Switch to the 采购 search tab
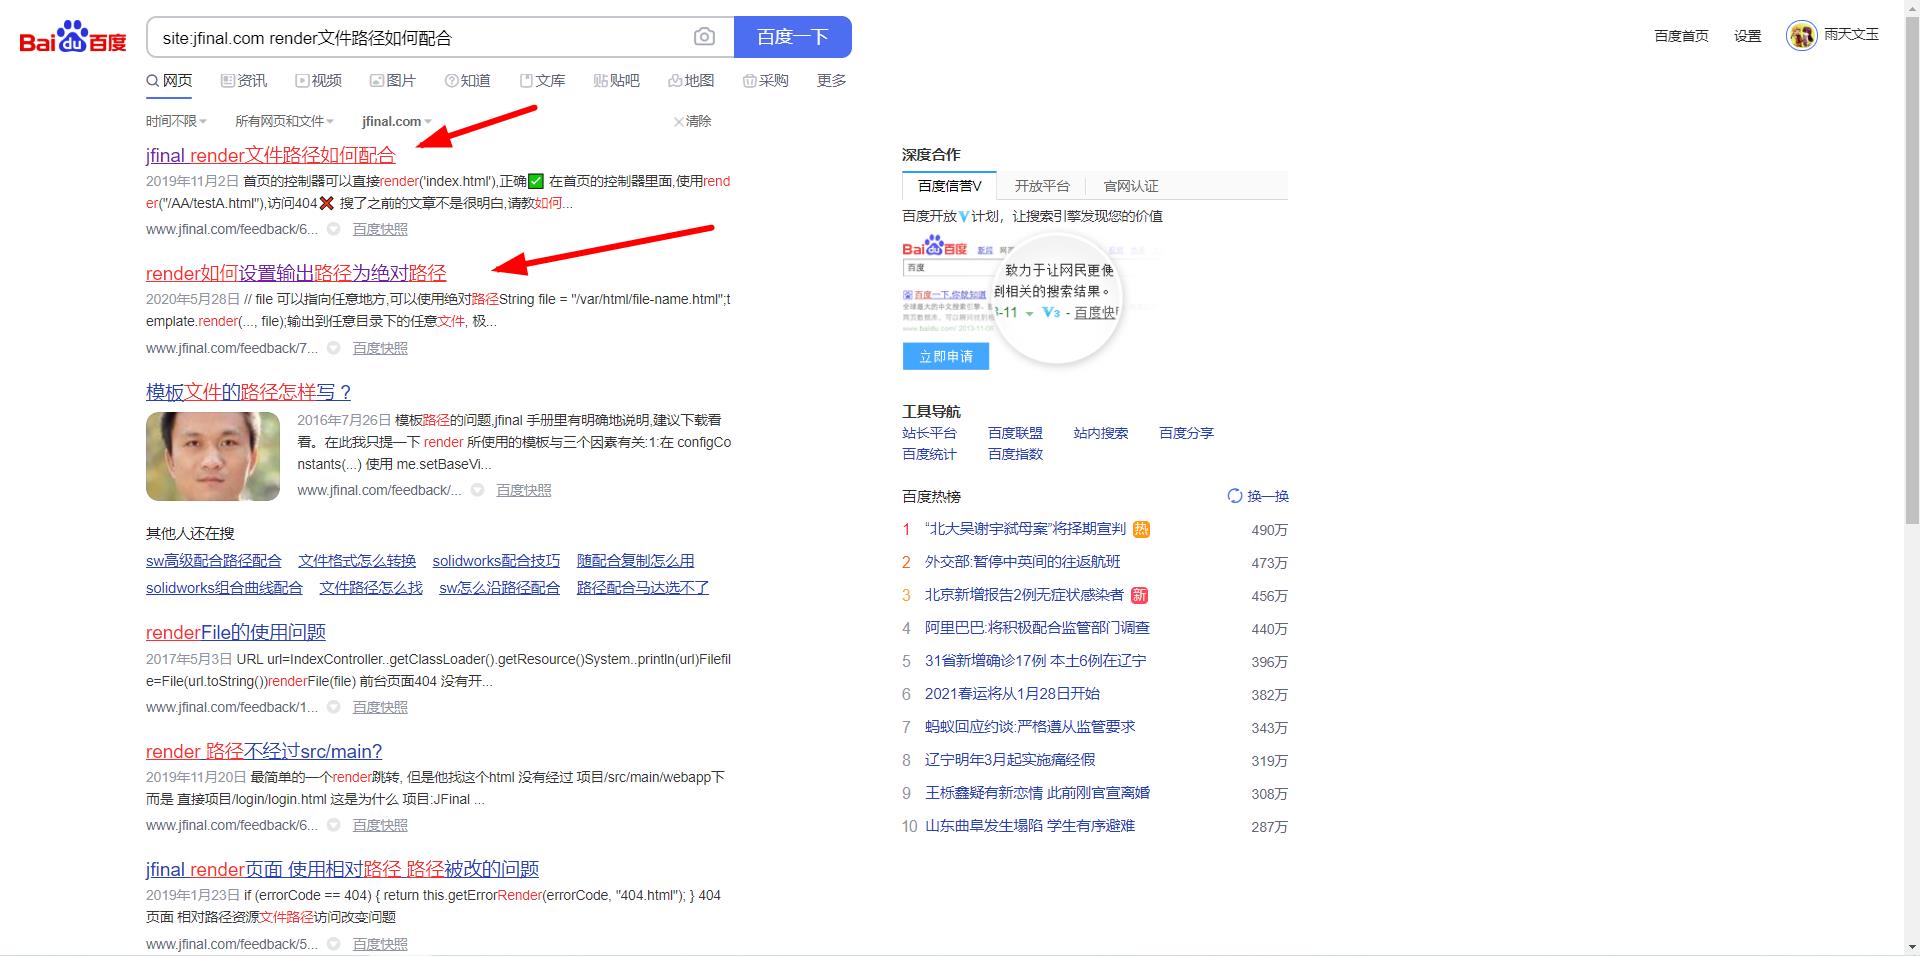 (766, 80)
